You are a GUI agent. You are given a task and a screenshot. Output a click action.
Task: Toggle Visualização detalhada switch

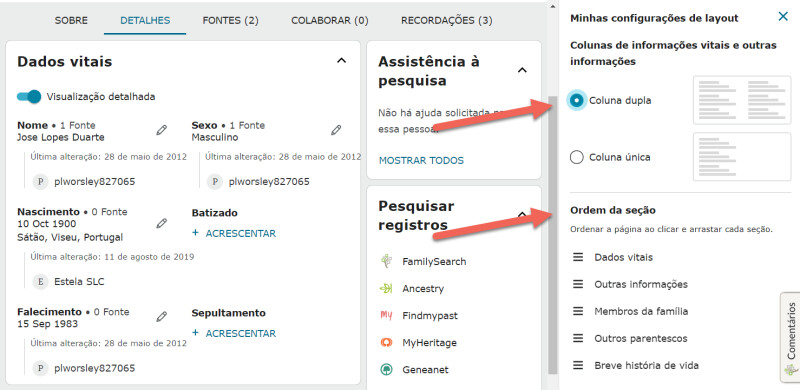(29, 96)
